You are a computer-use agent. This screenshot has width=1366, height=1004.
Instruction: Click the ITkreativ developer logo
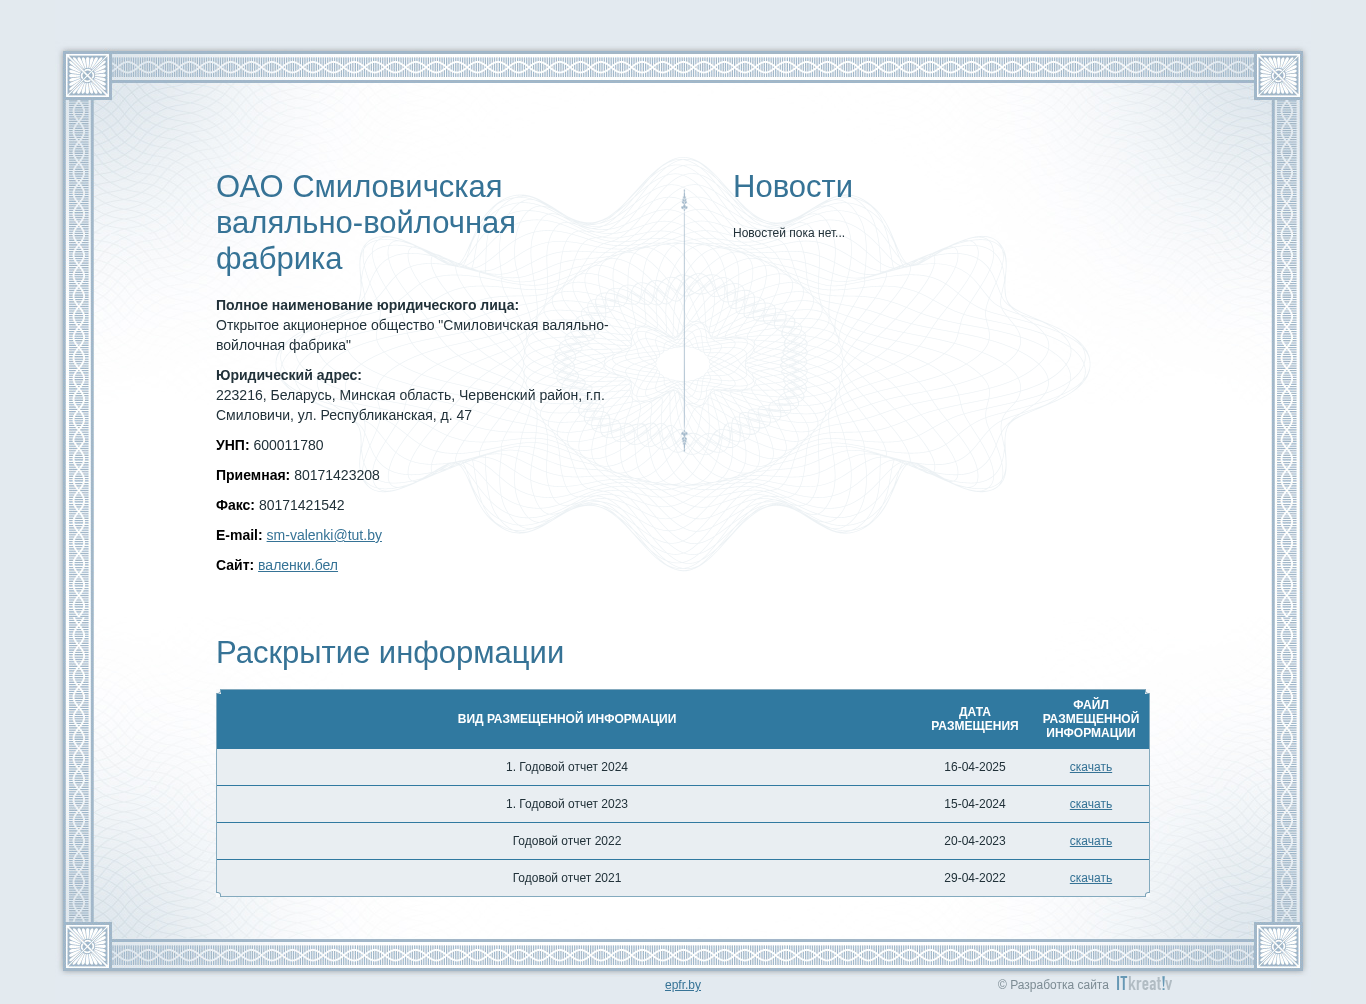(x=1144, y=984)
